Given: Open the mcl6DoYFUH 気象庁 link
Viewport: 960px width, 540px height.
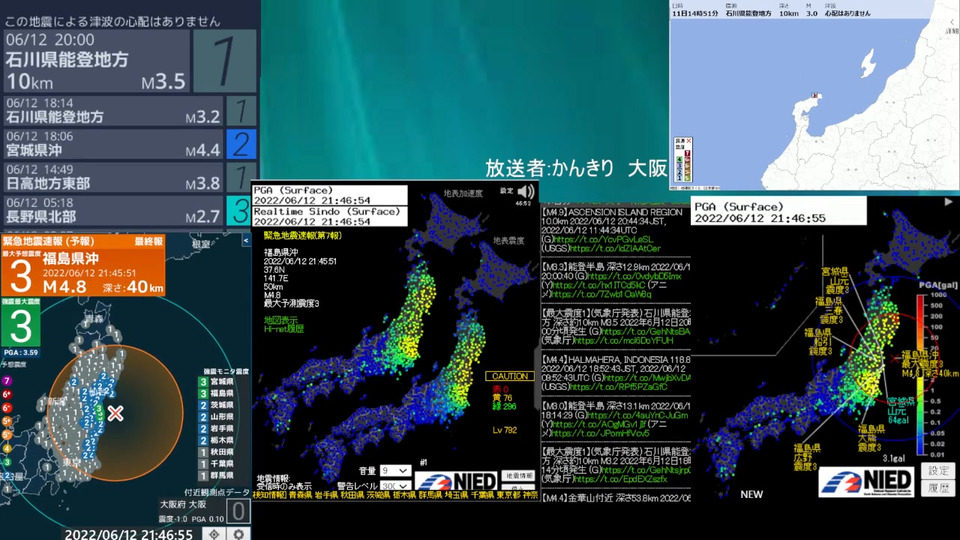Looking at the screenshot, I should 623,340.
